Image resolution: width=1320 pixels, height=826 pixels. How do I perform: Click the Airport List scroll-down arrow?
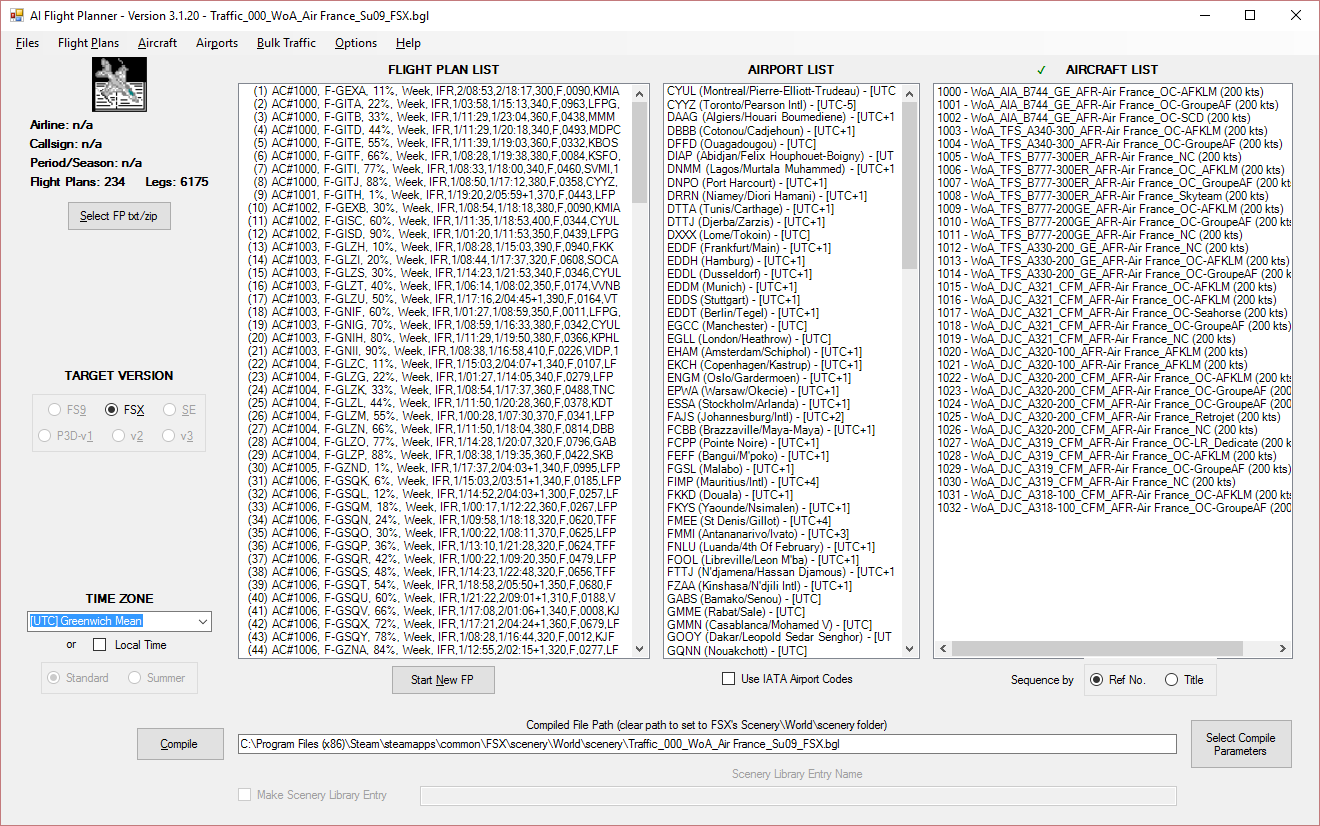click(910, 649)
